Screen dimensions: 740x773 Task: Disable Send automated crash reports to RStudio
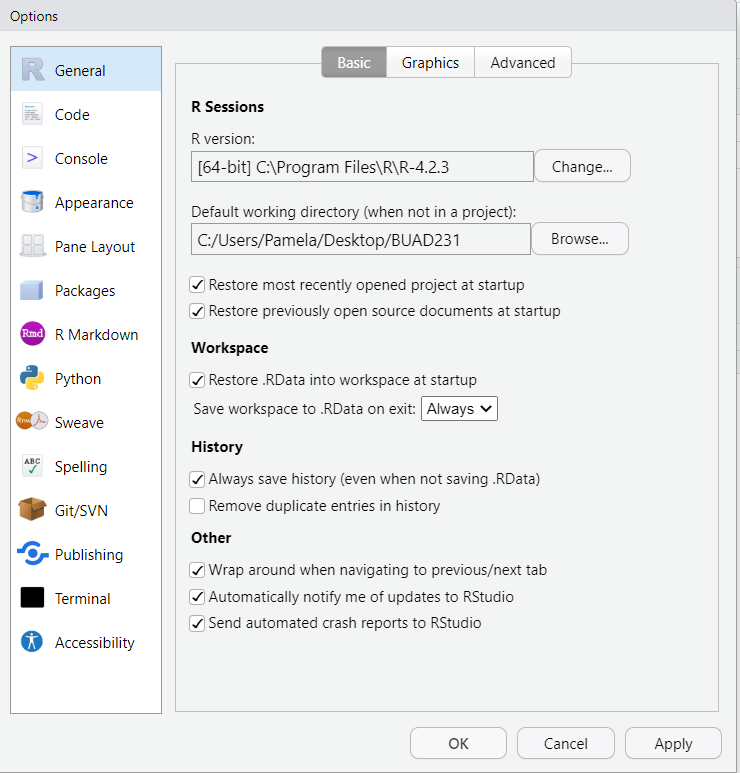[197, 624]
